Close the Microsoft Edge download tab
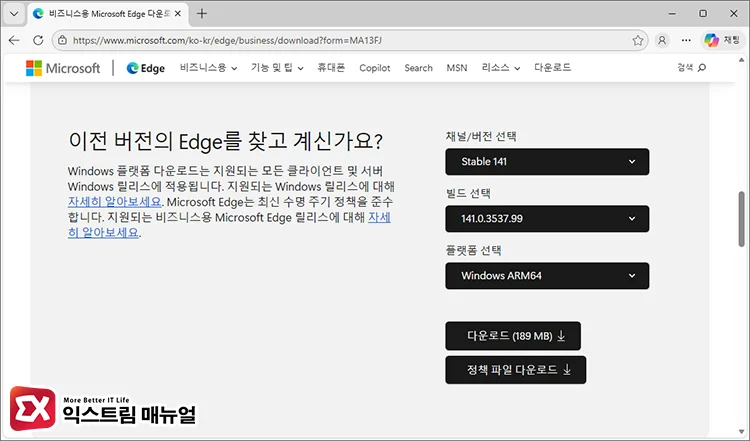This screenshot has width=750, height=441. pyautogui.click(x=178, y=13)
